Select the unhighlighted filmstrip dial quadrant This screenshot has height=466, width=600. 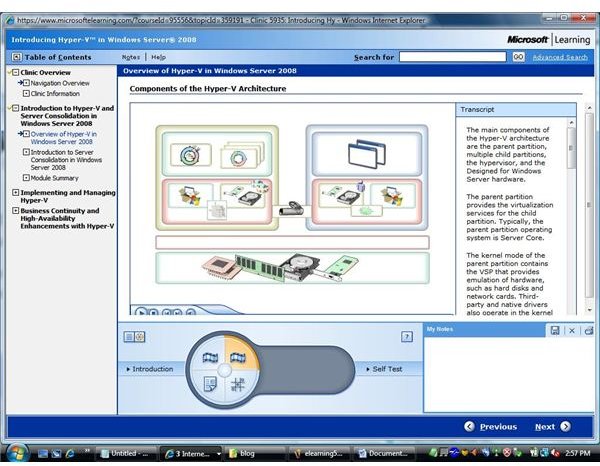210,358
